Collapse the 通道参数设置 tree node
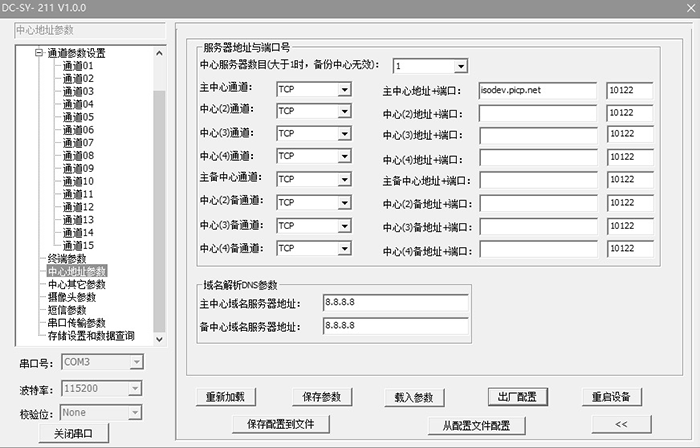Screen dimensions: 700x448 40,53
